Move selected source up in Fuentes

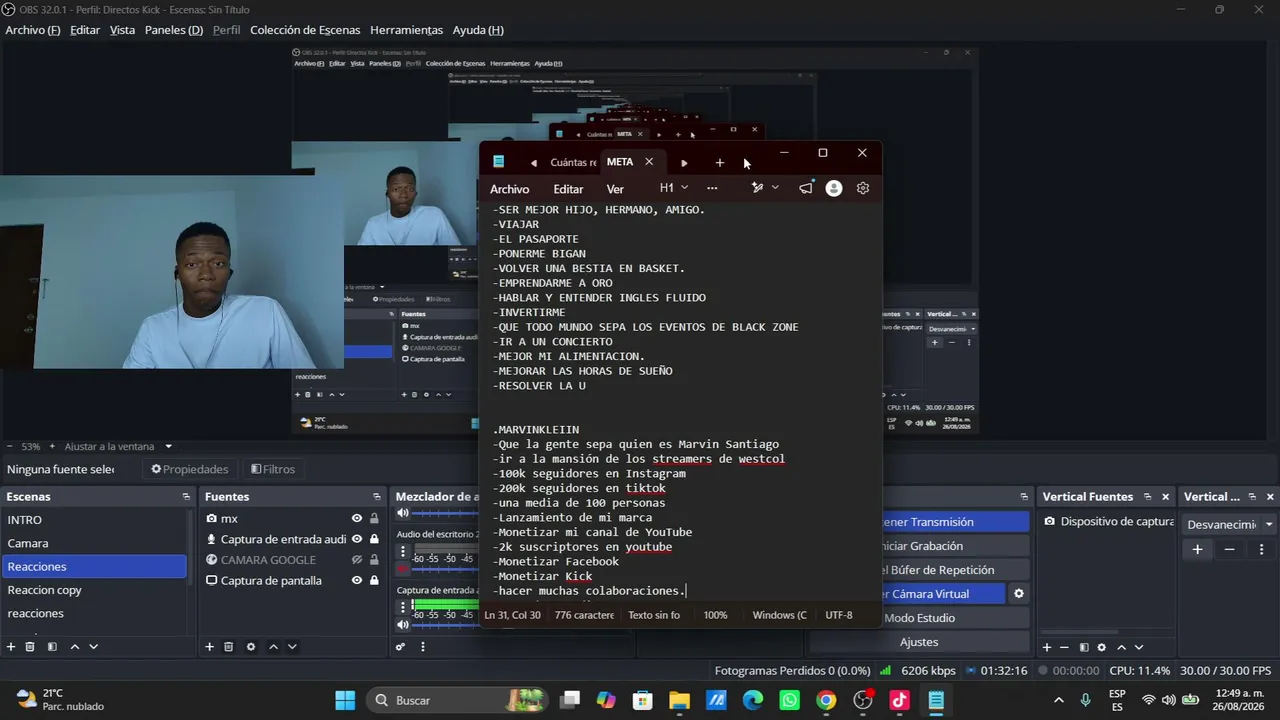tap(273, 647)
